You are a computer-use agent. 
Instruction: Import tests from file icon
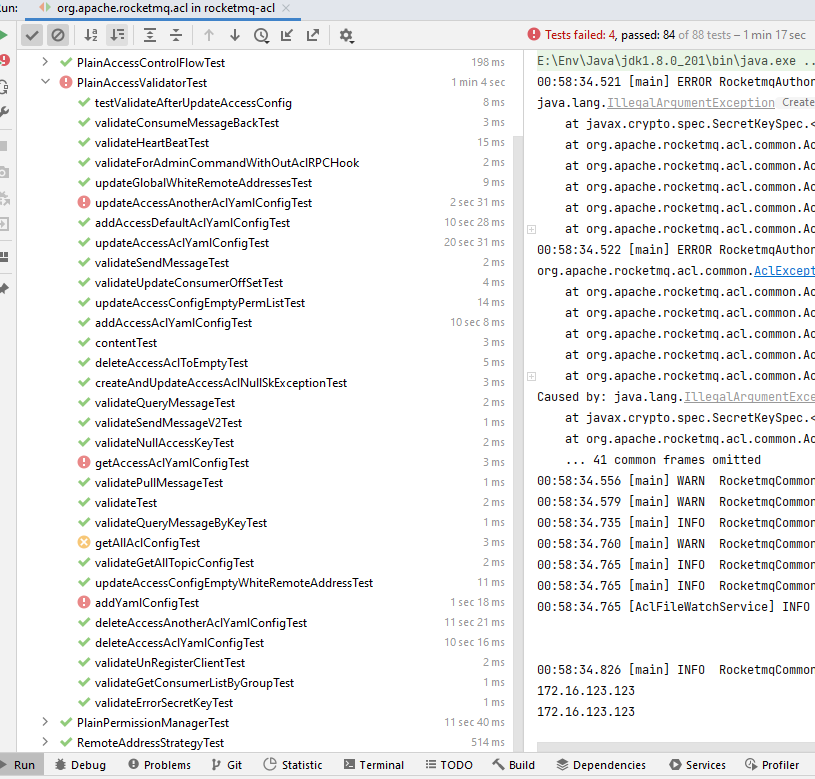pos(287,35)
